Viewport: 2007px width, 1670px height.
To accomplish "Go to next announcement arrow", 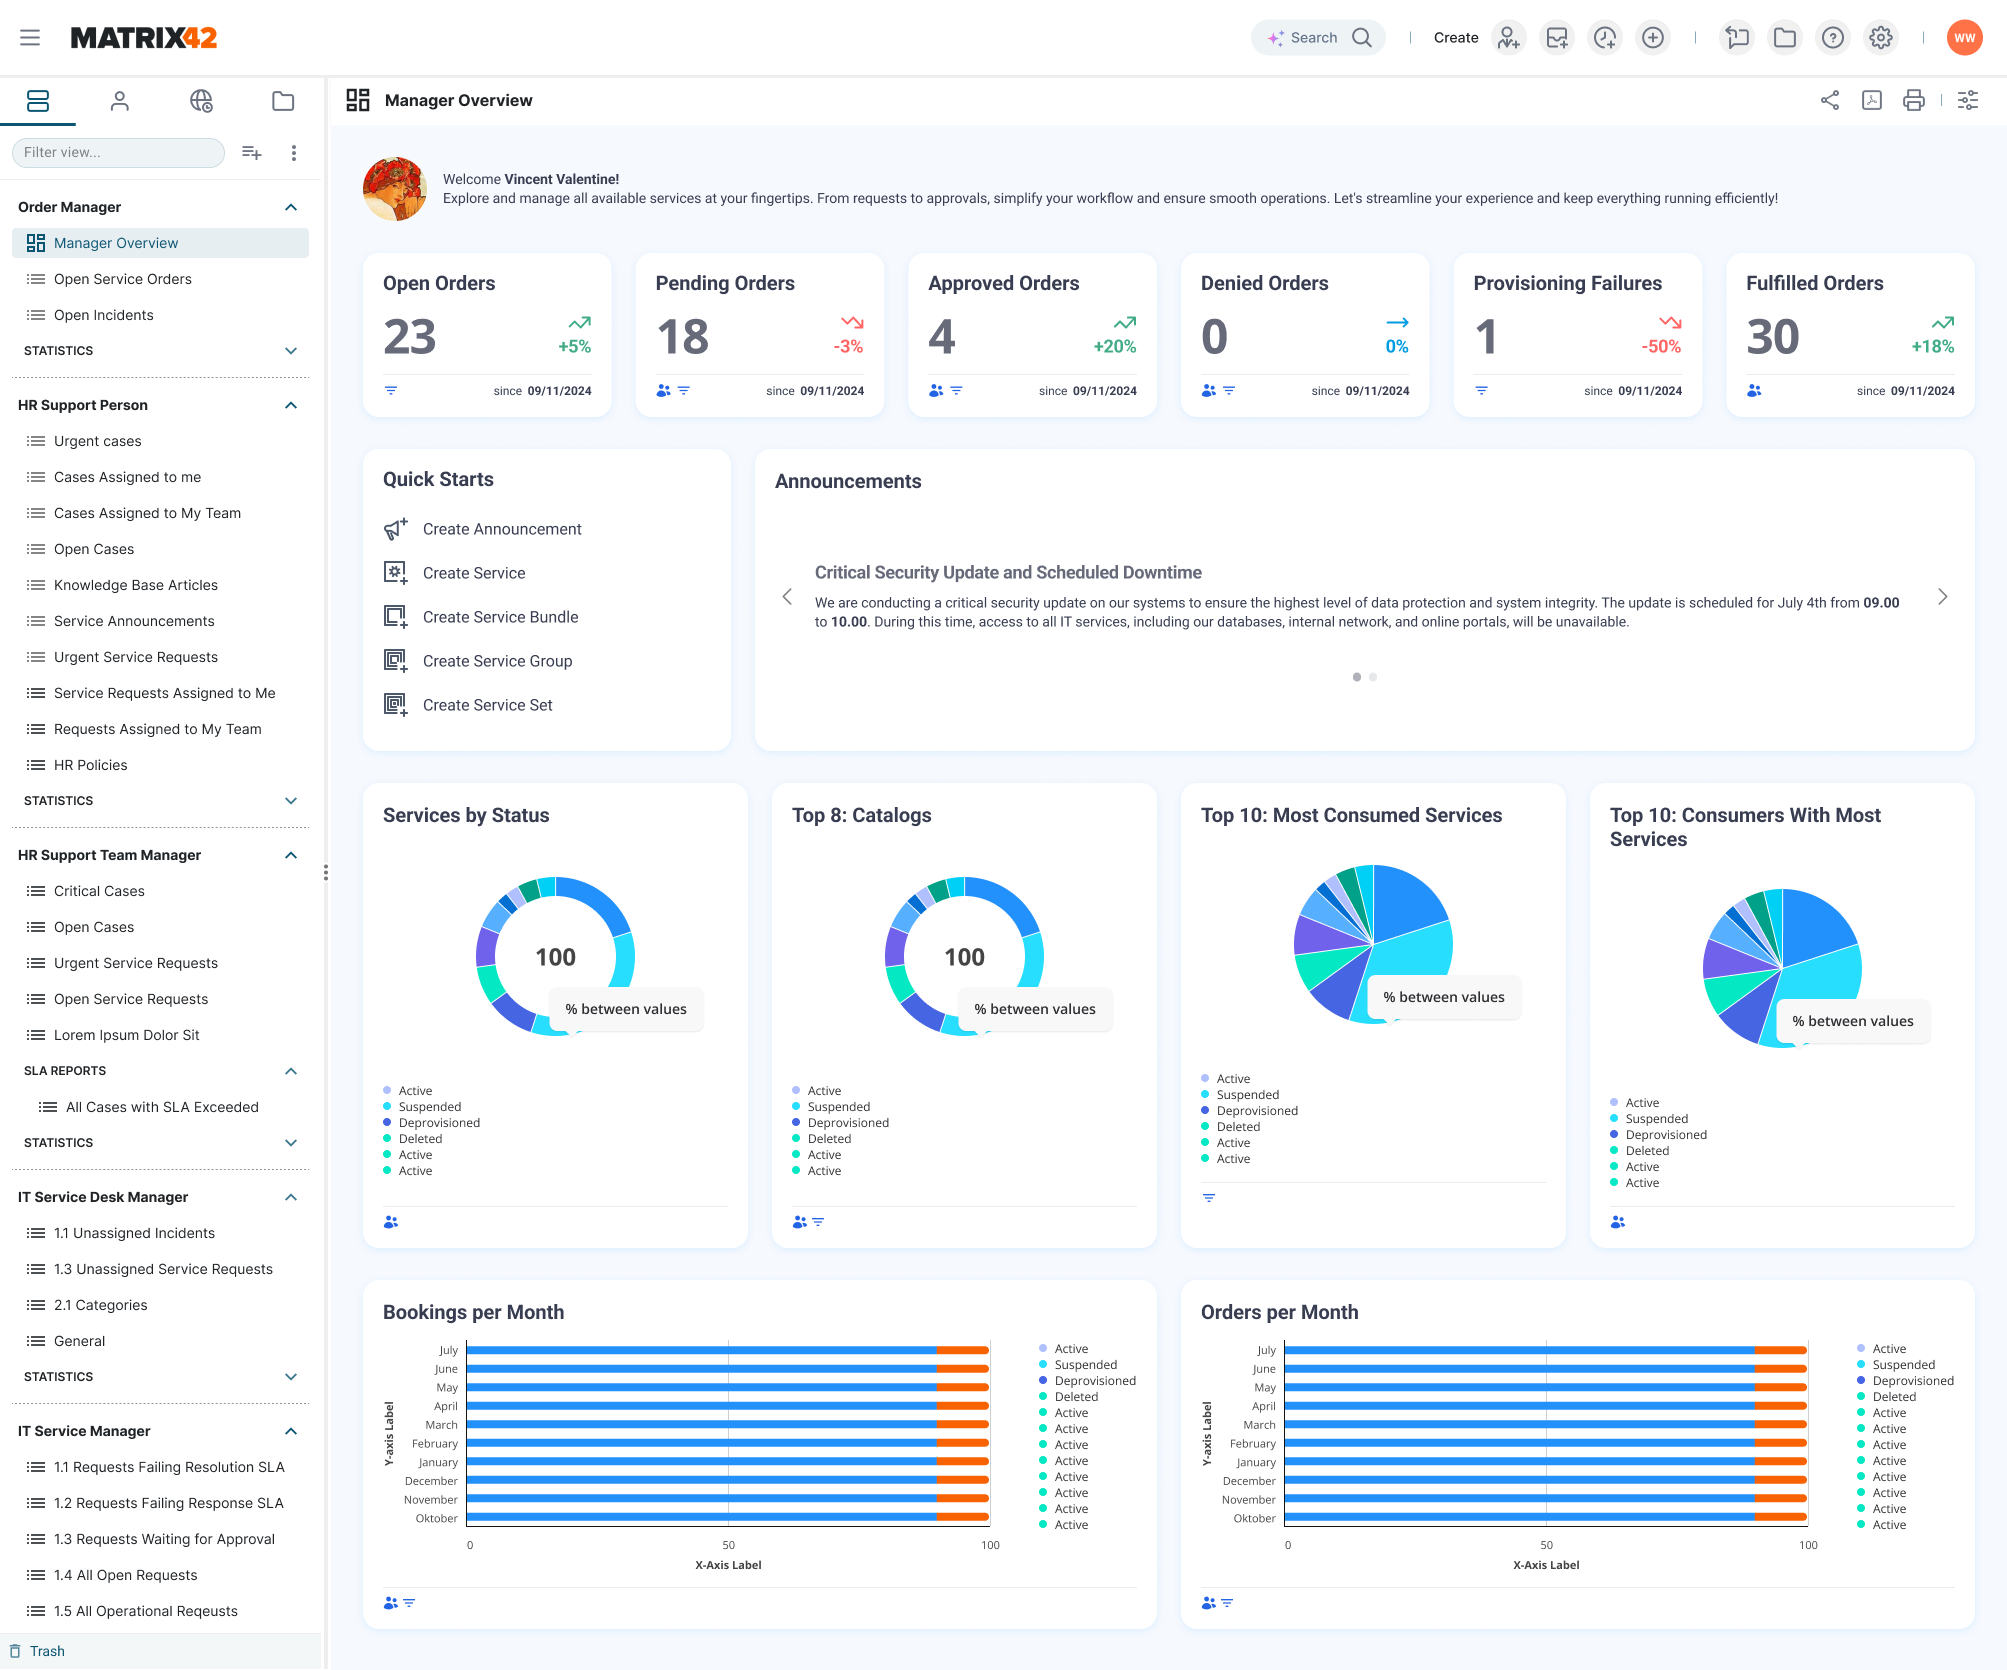I will [1942, 597].
